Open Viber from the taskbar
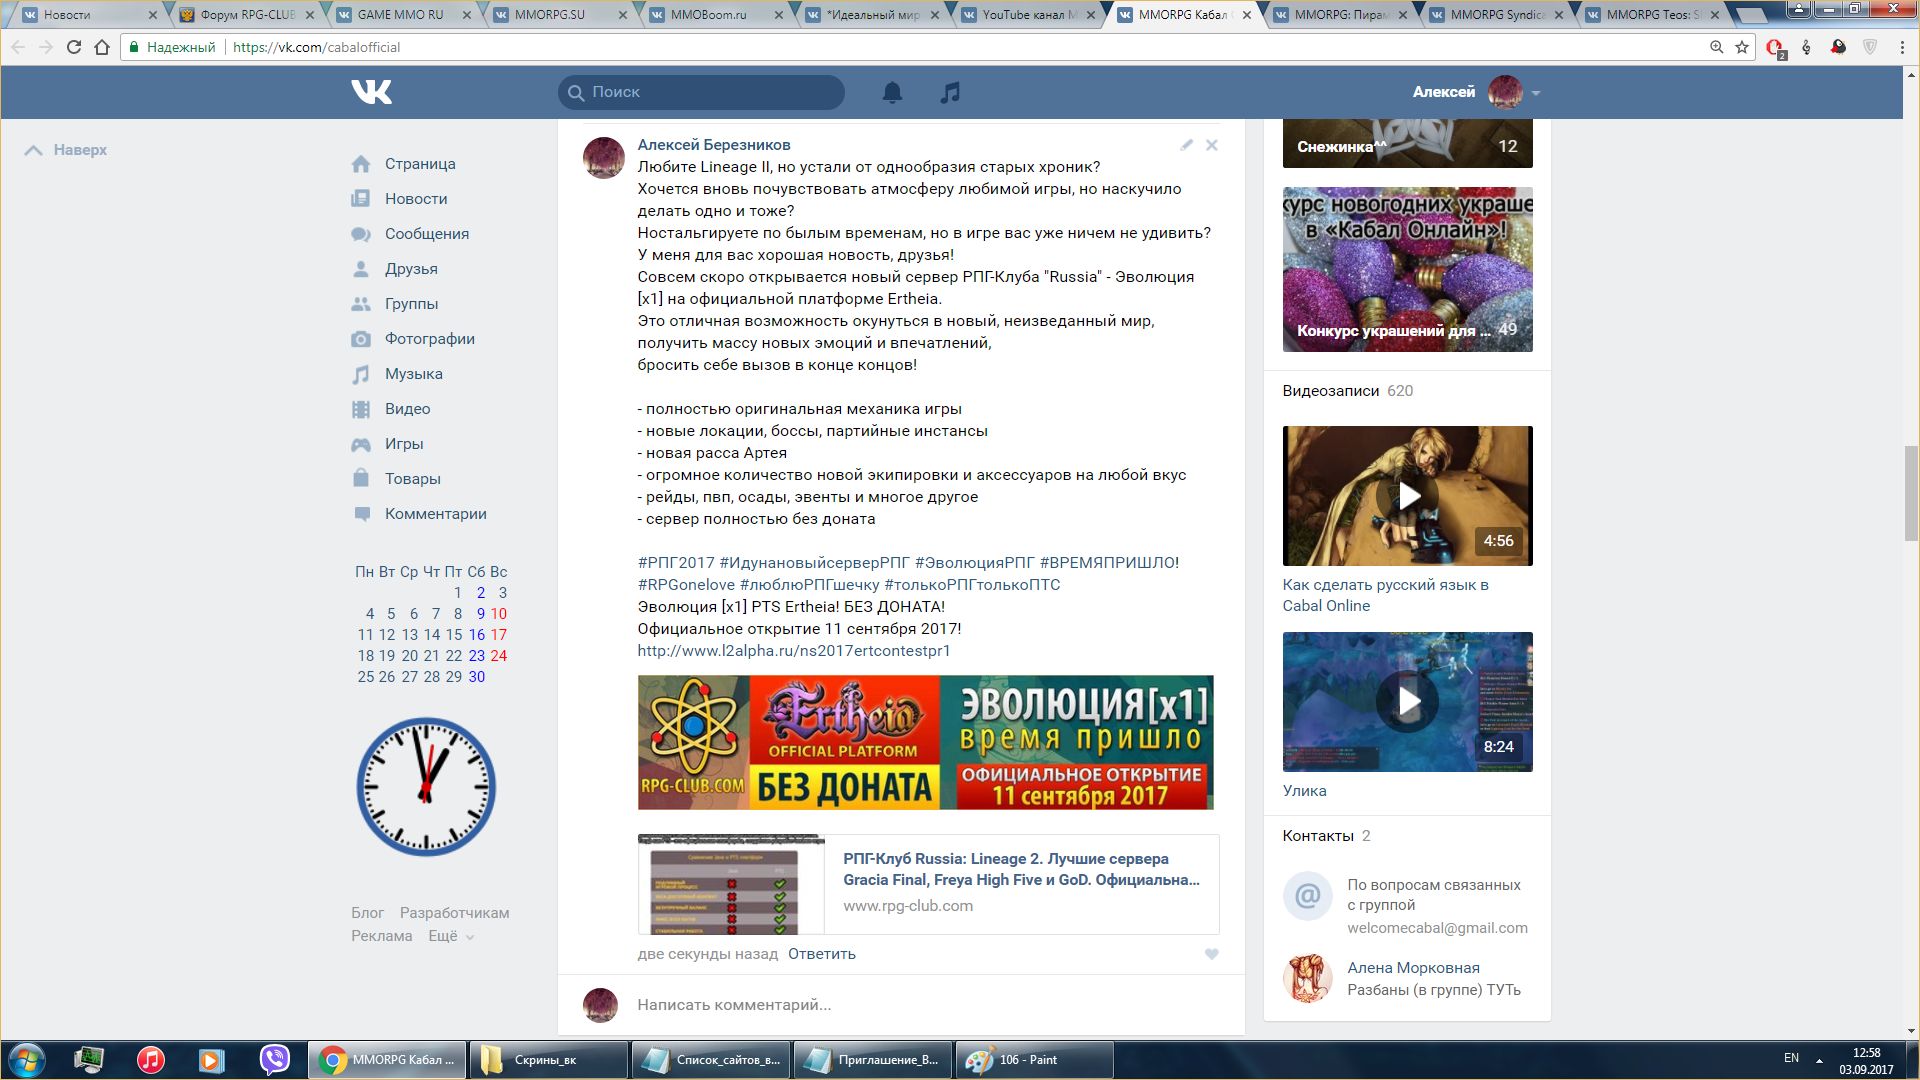1920x1080 pixels. coord(274,1060)
